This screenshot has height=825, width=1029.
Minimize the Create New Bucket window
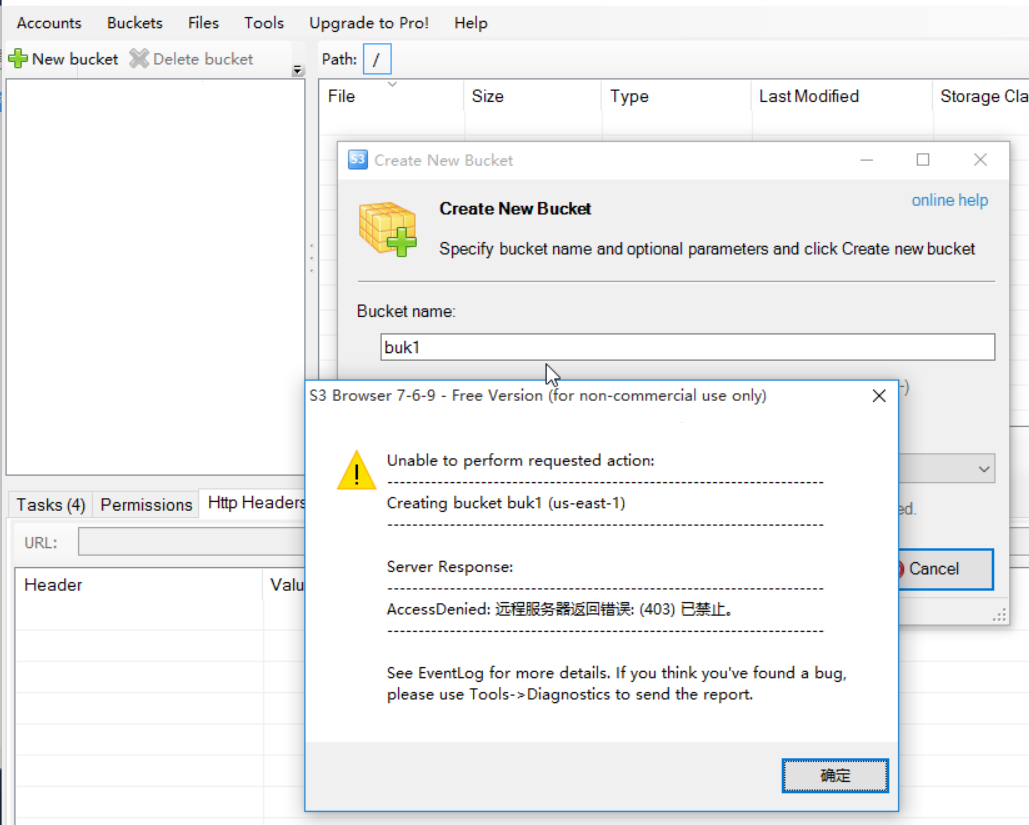867,159
